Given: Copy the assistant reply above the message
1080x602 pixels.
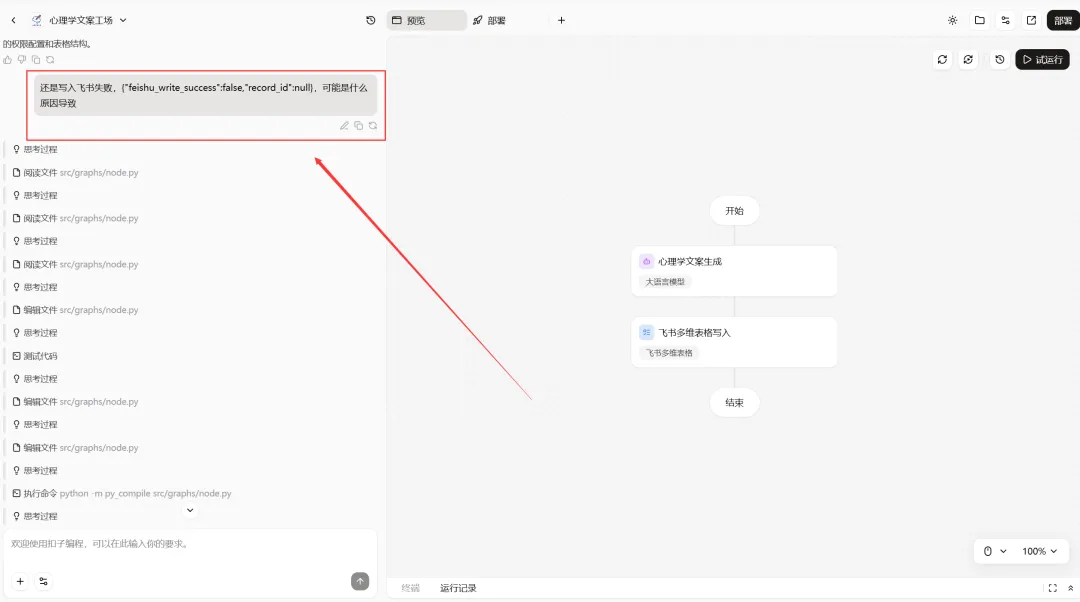Looking at the screenshot, I should coord(36,60).
